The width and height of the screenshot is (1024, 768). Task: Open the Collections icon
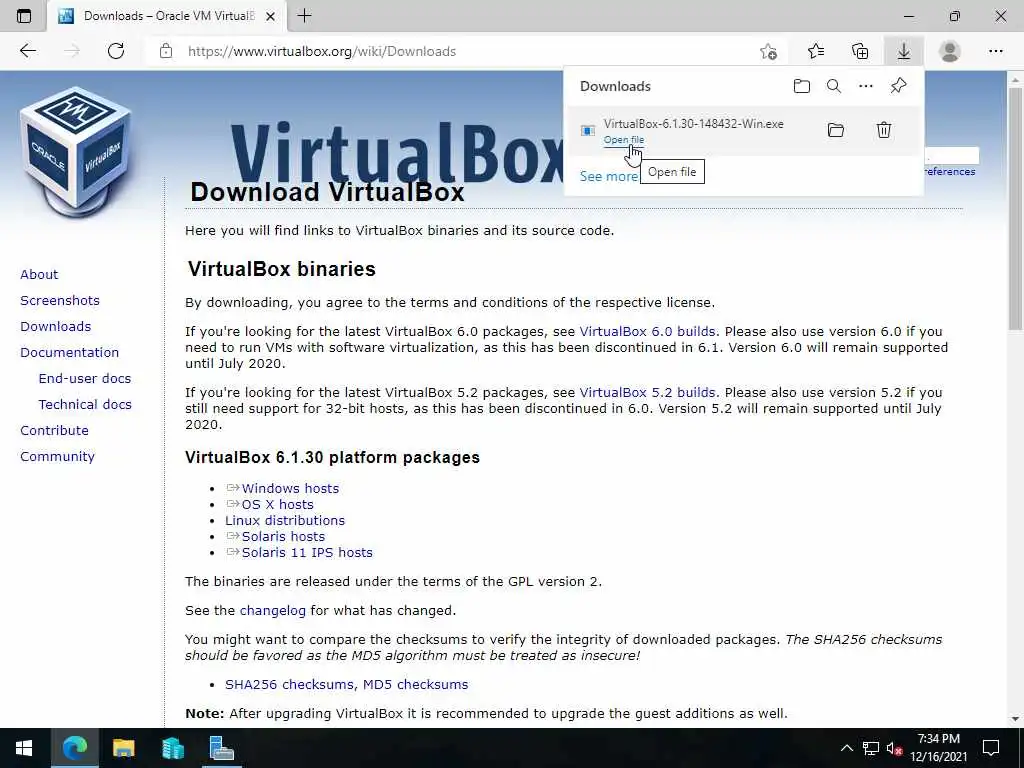(860, 51)
